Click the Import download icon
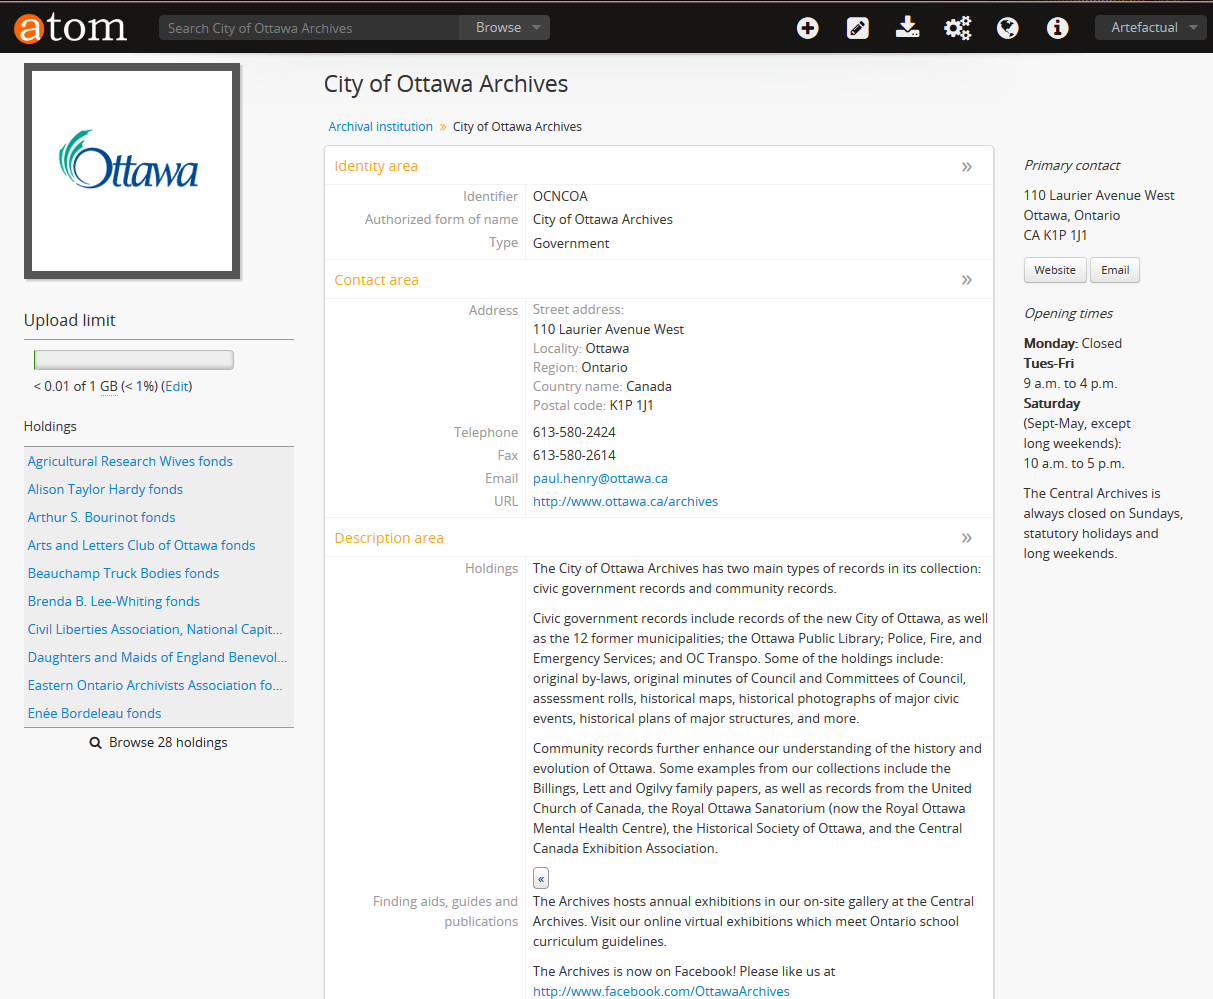Image resolution: width=1213 pixels, height=999 pixels. 907,28
